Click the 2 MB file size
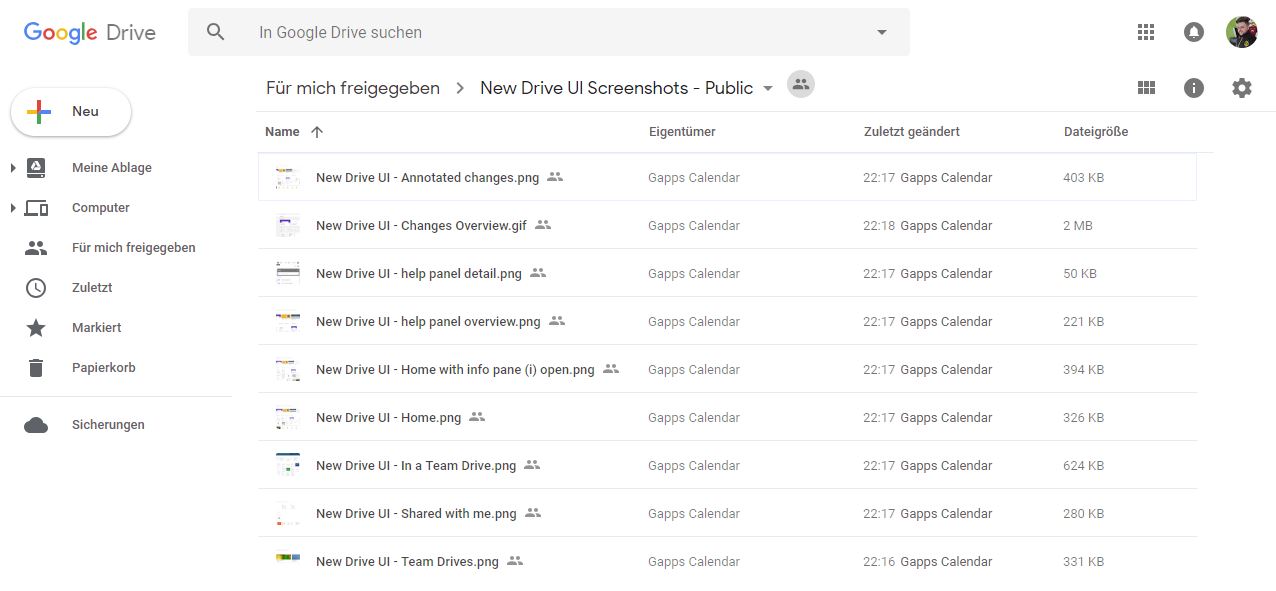This screenshot has width=1276, height=591. [x=1078, y=225]
